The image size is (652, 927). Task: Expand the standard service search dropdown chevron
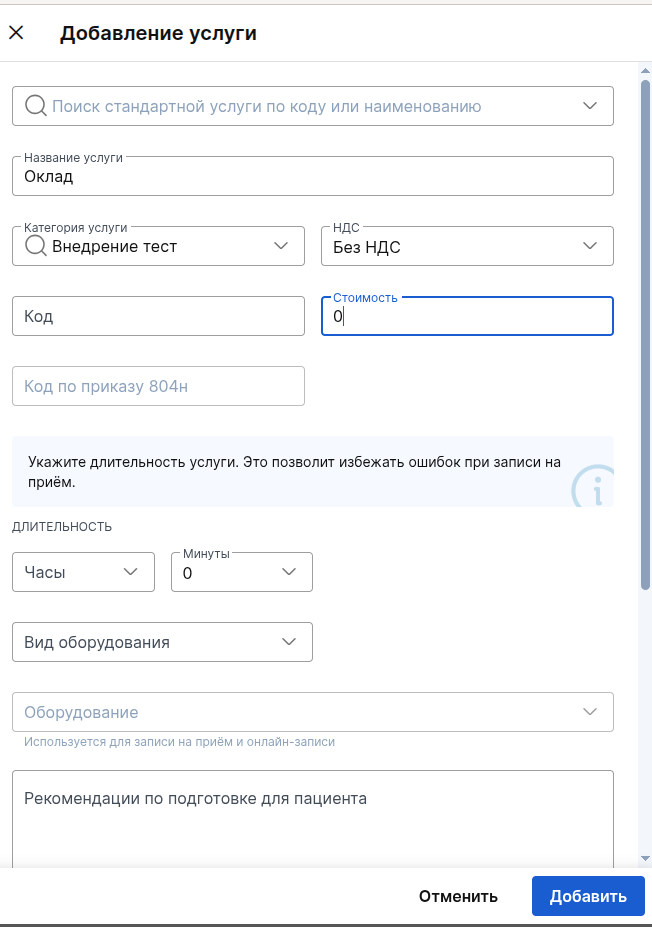click(589, 106)
